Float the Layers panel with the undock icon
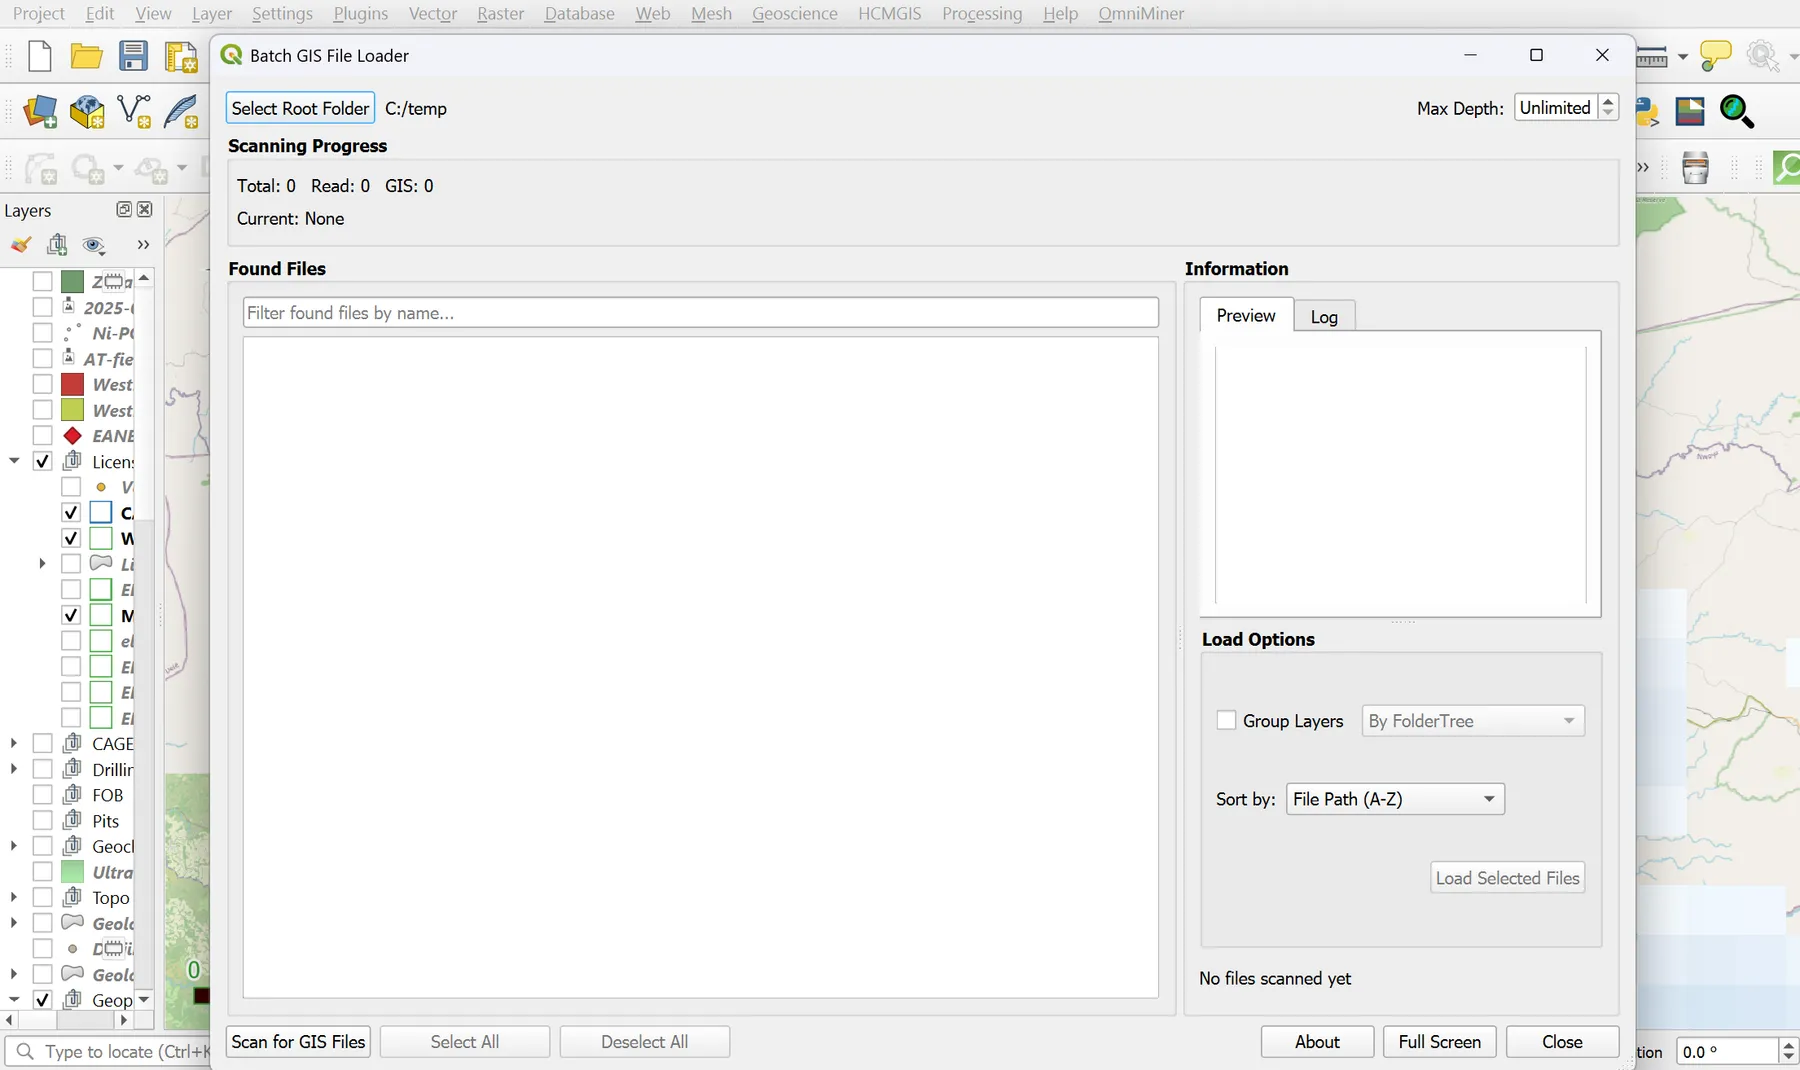This screenshot has height=1070, width=1800. pyautogui.click(x=124, y=209)
